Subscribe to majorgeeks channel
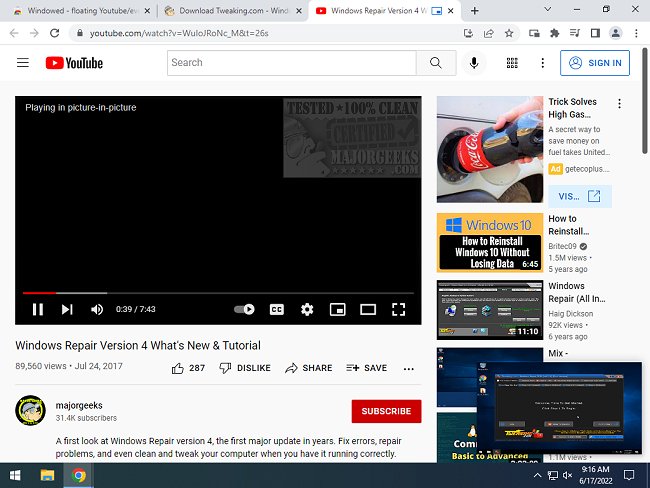Viewport: 650px width, 488px height. 386,411
